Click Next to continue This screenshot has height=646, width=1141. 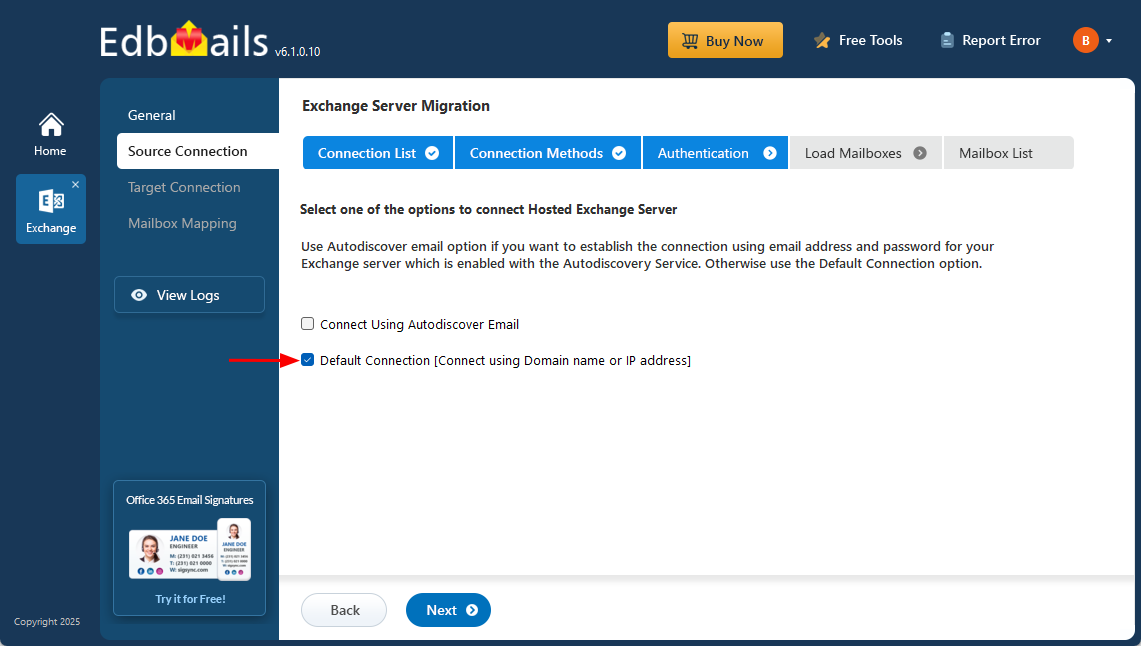tap(448, 610)
